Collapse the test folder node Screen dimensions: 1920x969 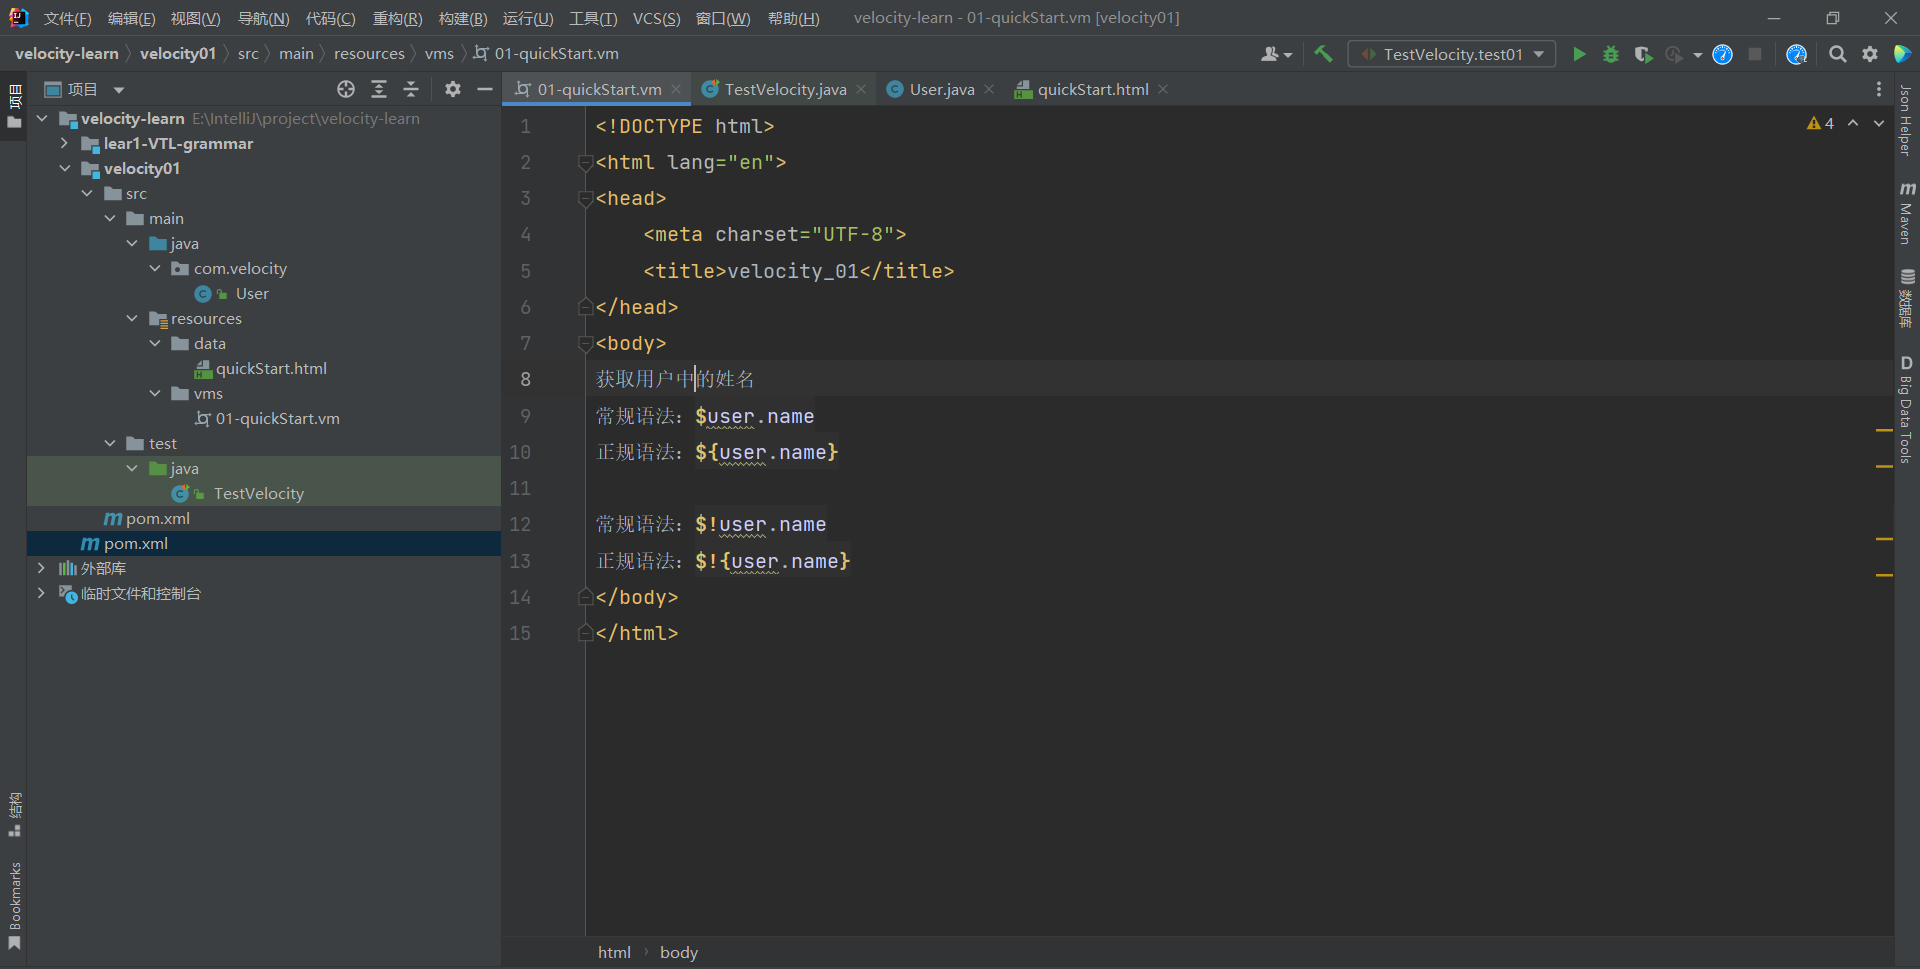coord(110,443)
